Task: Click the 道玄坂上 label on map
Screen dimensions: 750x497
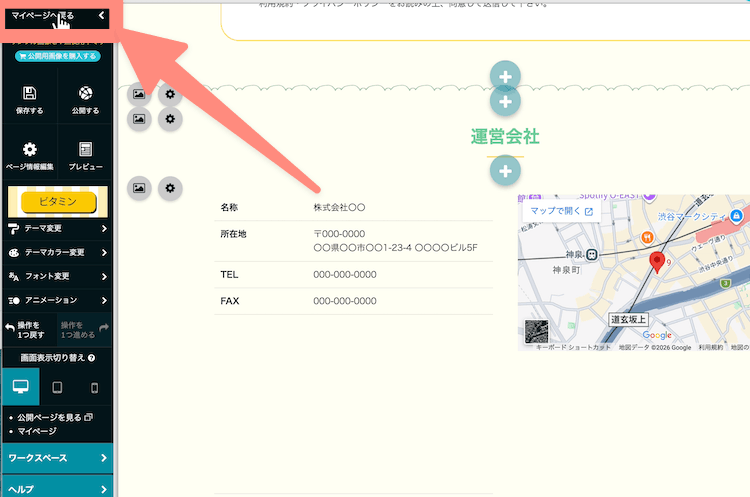Action: [x=629, y=320]
